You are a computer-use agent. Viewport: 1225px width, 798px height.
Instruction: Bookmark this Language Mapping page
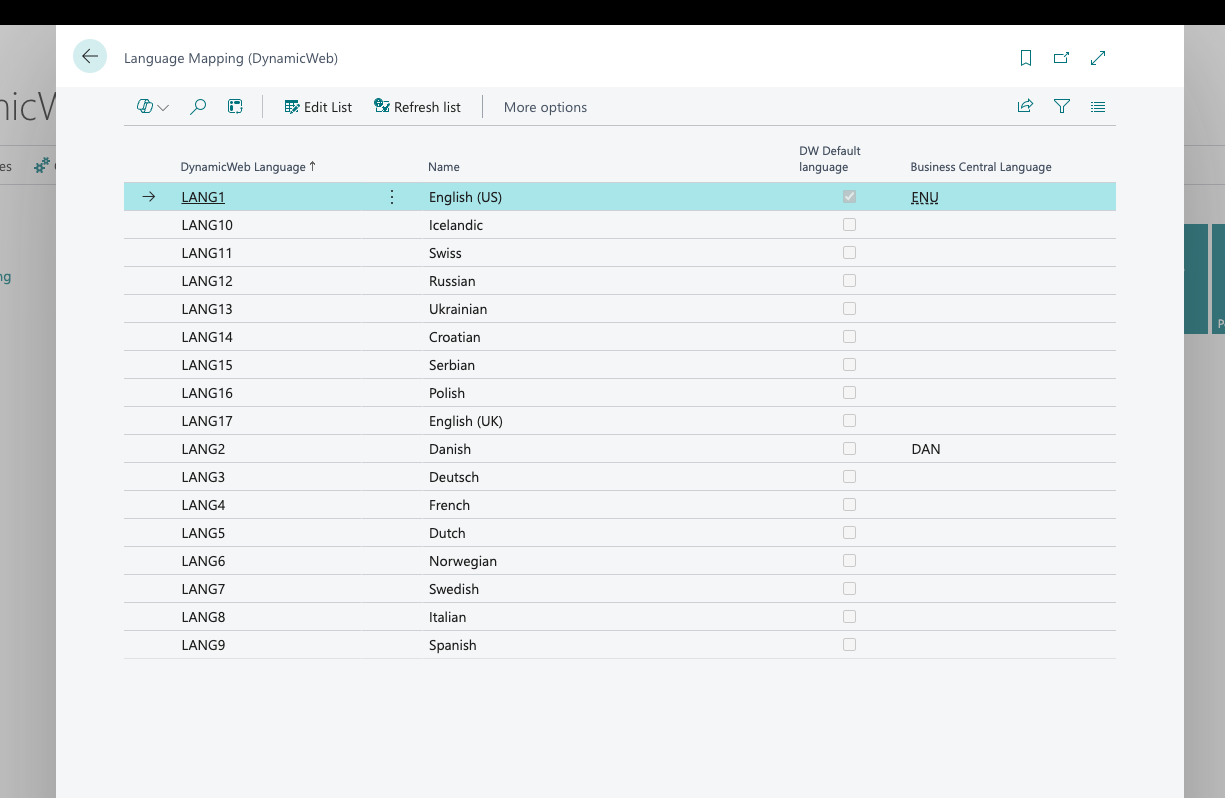point(1025,58)
